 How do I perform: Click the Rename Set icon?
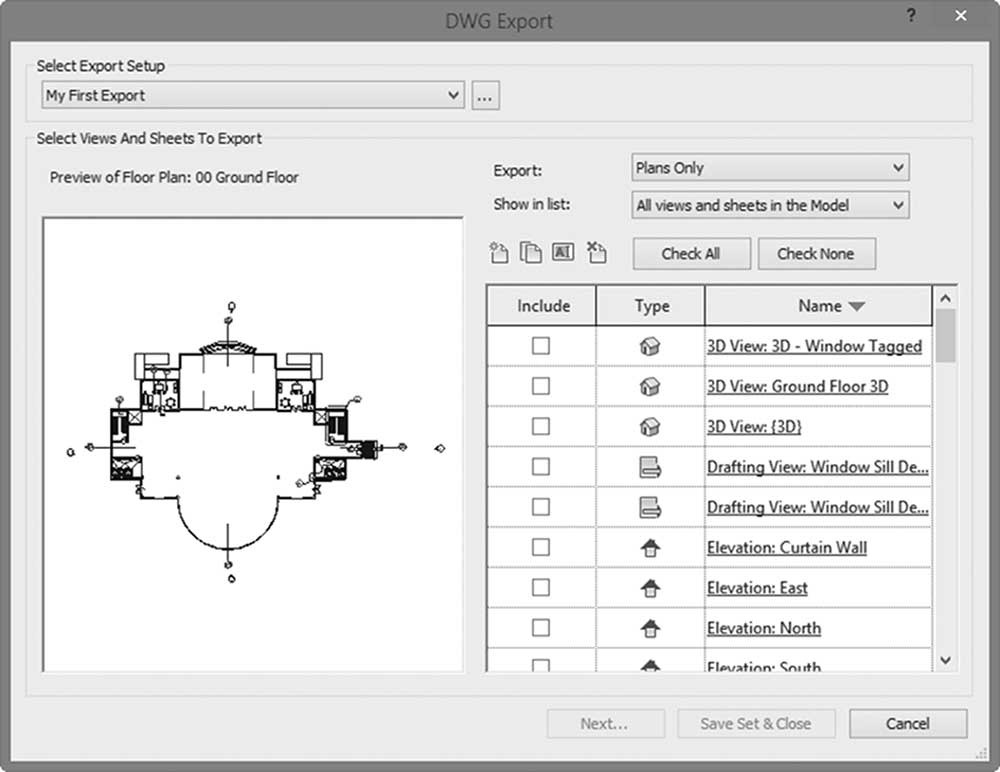tap(562, 252)
